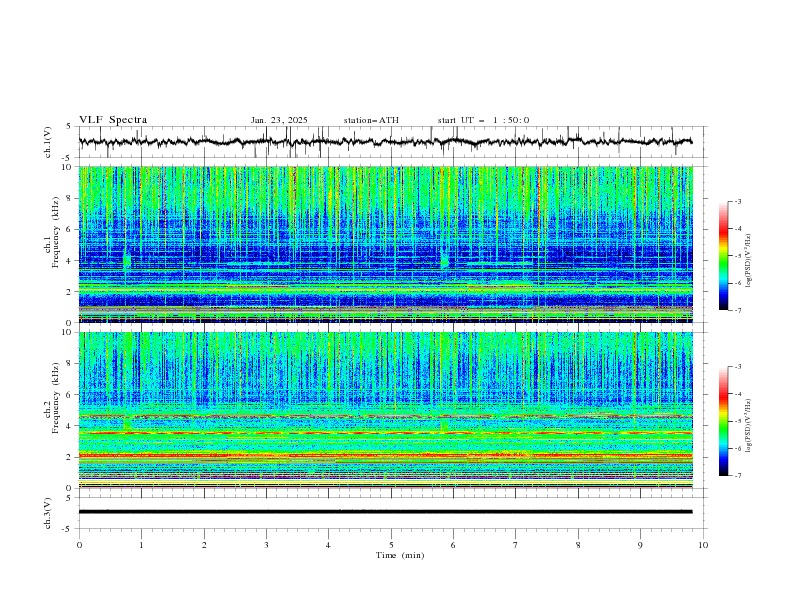Image resolution: width=792 pixels, height=612 pixels.
Task: Click the ch.3 flat waveform trace
Action: (x=385, y=512)
